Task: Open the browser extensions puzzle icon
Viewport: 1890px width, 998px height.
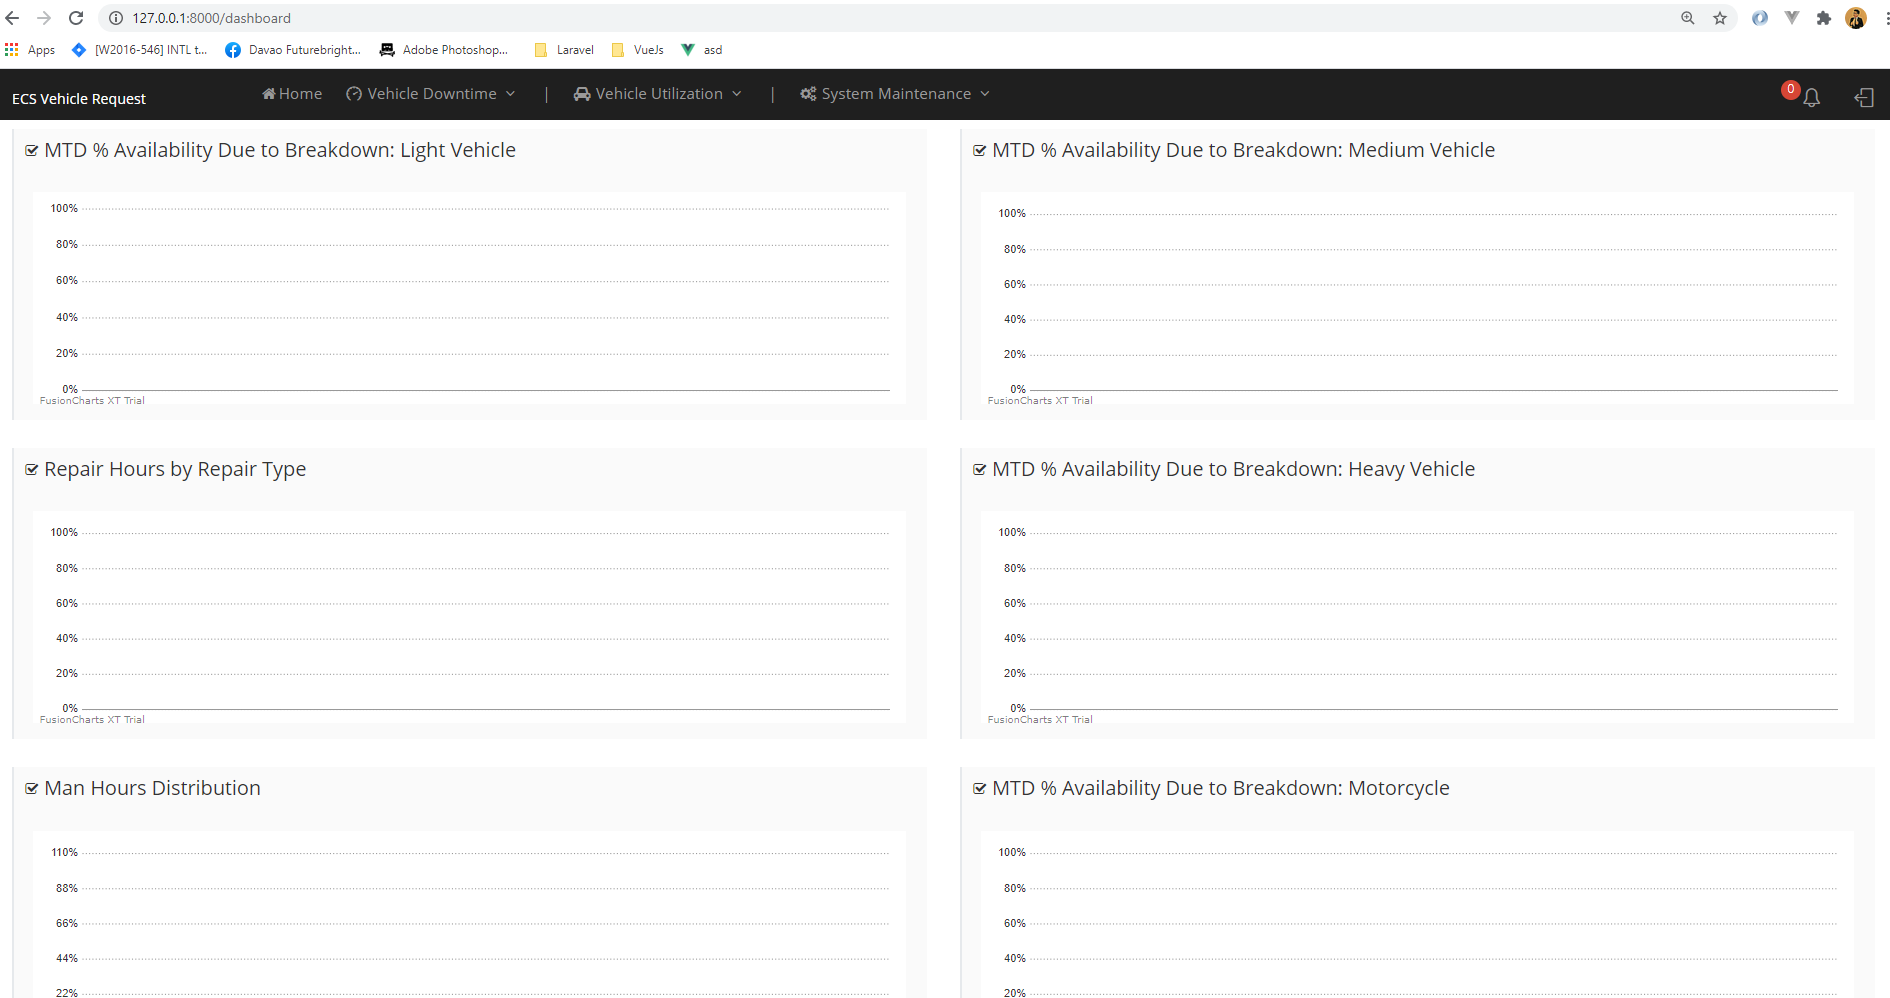Action: pyautogui.click(x=1824, y=18)
